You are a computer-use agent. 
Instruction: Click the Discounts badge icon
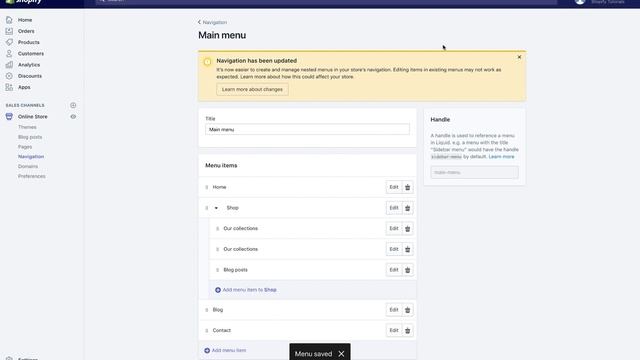pyautogui.click(x=9, y=76)
